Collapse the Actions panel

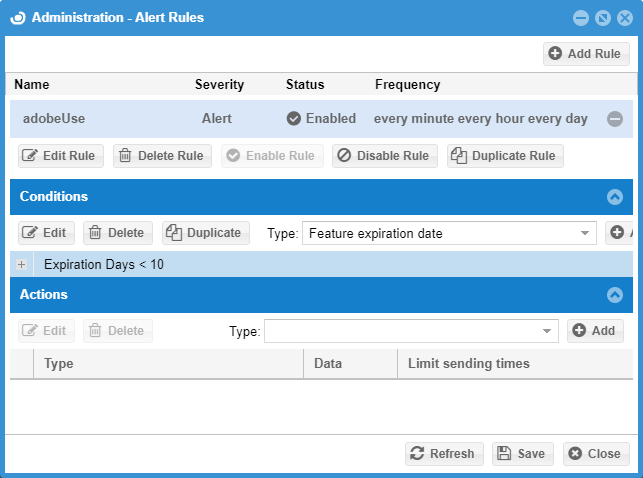coord(615,295)
